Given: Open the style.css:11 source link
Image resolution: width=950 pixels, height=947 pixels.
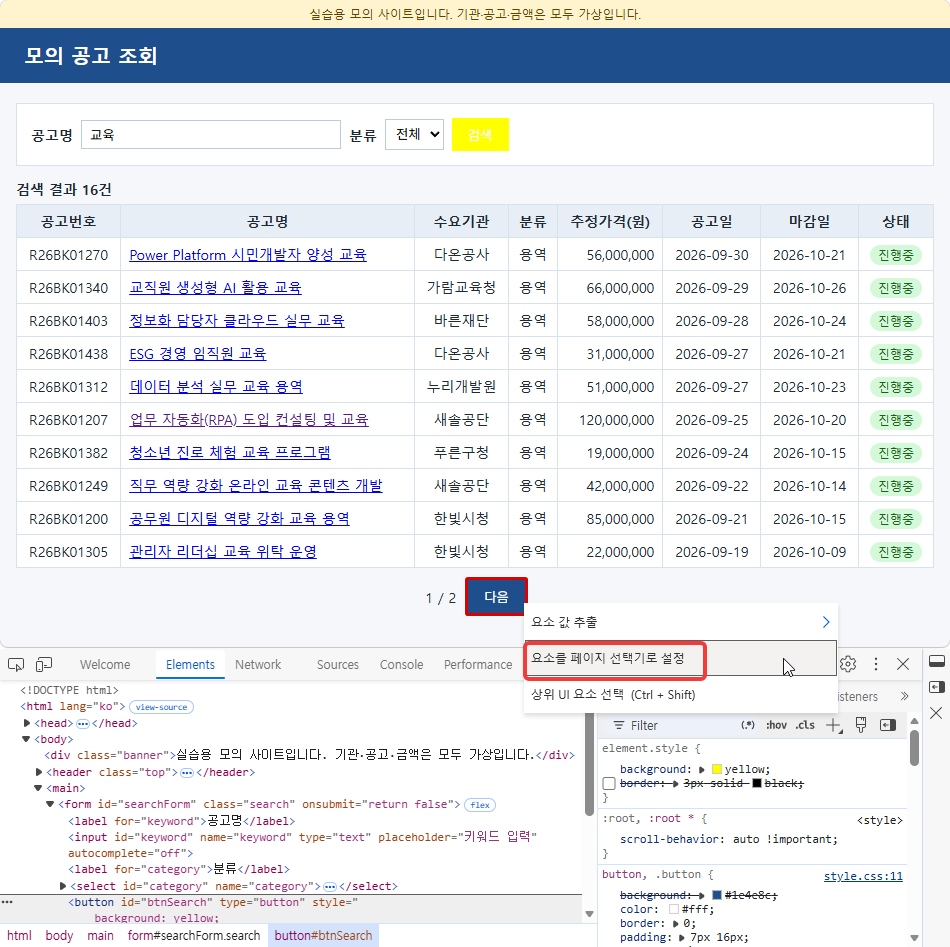Looking at the screenshot, I should 863,876.
